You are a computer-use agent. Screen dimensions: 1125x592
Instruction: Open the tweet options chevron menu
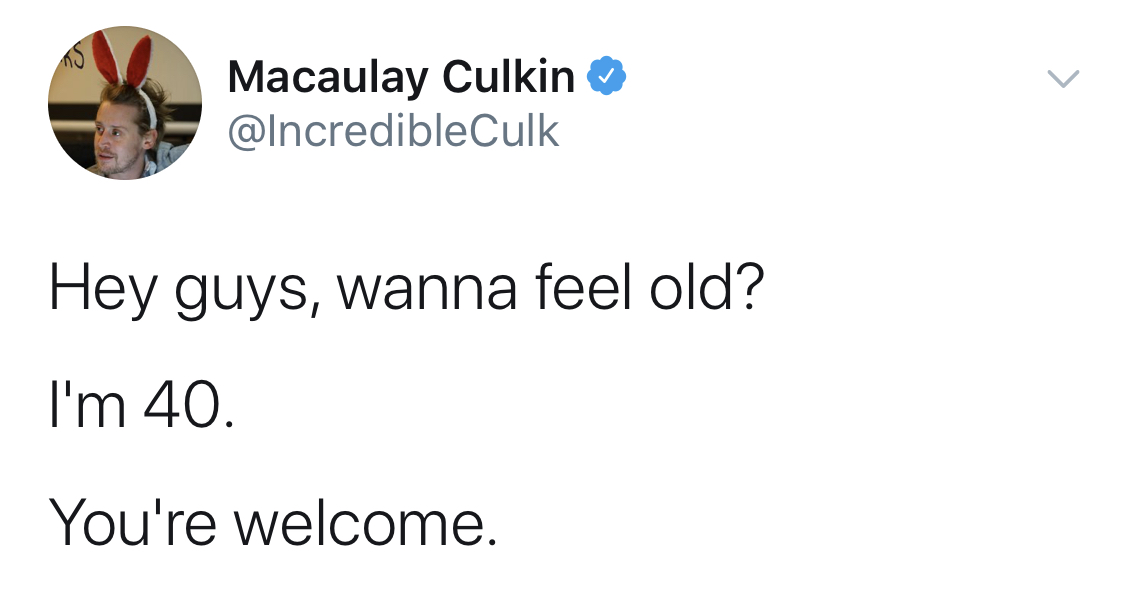click(1063, 78)
